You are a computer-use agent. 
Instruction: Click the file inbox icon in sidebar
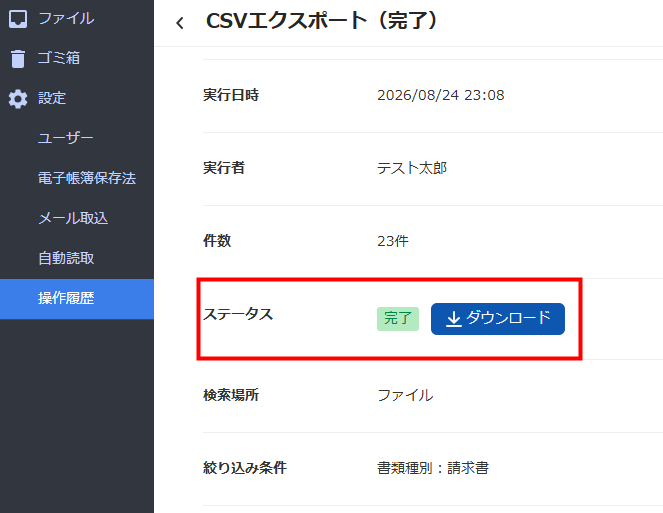(x=18, y=19)
